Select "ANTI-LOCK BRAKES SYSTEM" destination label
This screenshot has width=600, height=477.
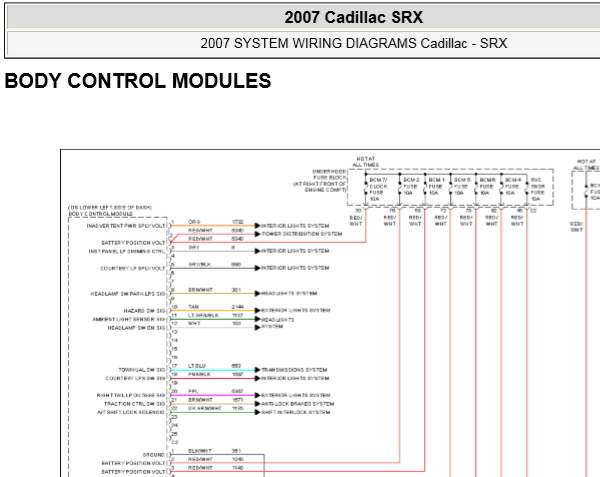pyautogui.click(x=297, y=404)
